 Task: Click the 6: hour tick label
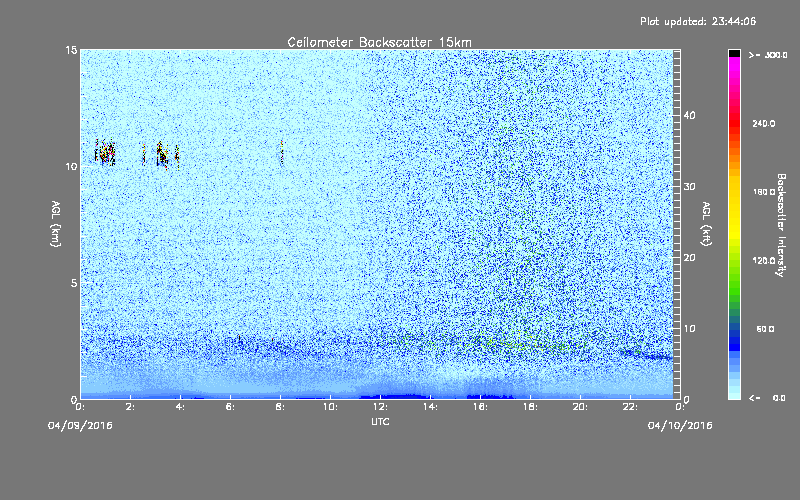pos(231,407)
